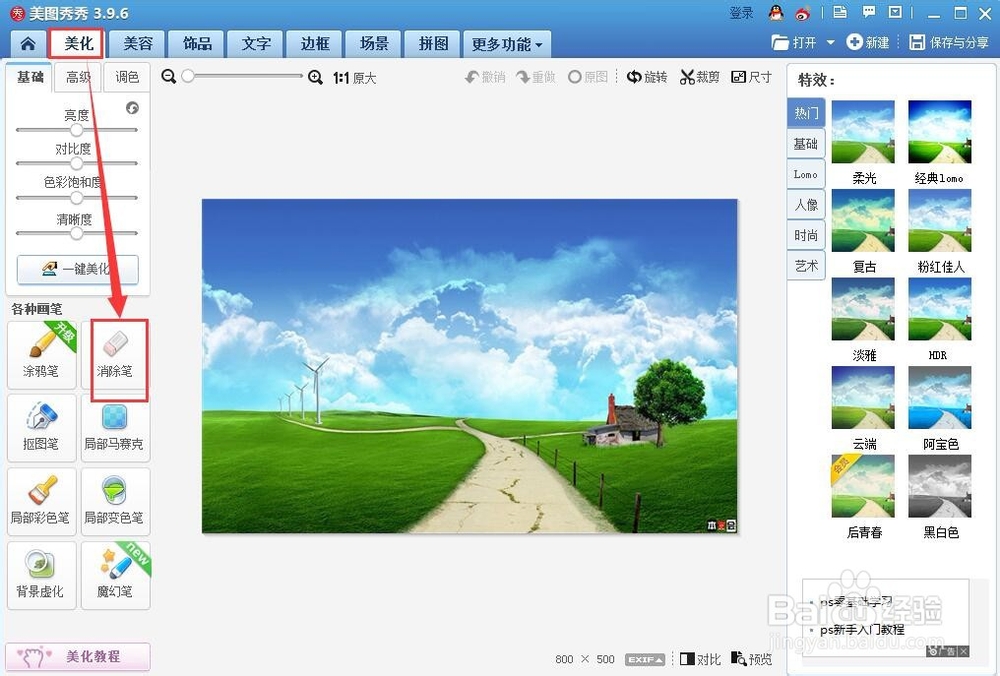Reset adjustments with the circular reset icon

[132, 107]
